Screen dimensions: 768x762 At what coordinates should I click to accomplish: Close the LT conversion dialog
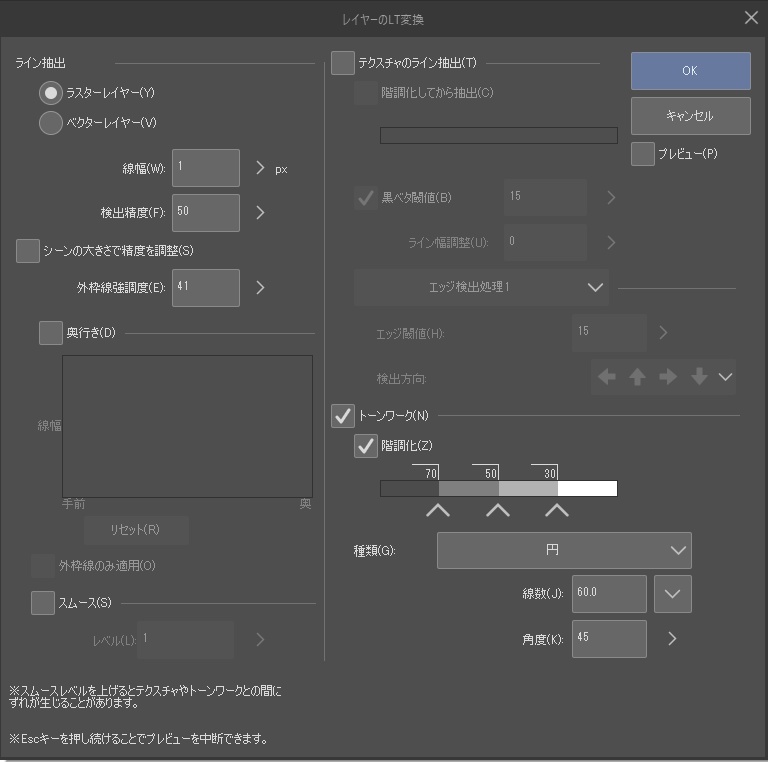tap(751, 18)
